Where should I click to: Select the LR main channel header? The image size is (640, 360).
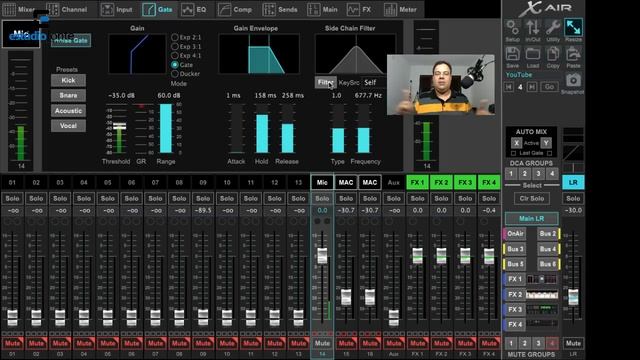pyautogui.click(x=573, y=182)
